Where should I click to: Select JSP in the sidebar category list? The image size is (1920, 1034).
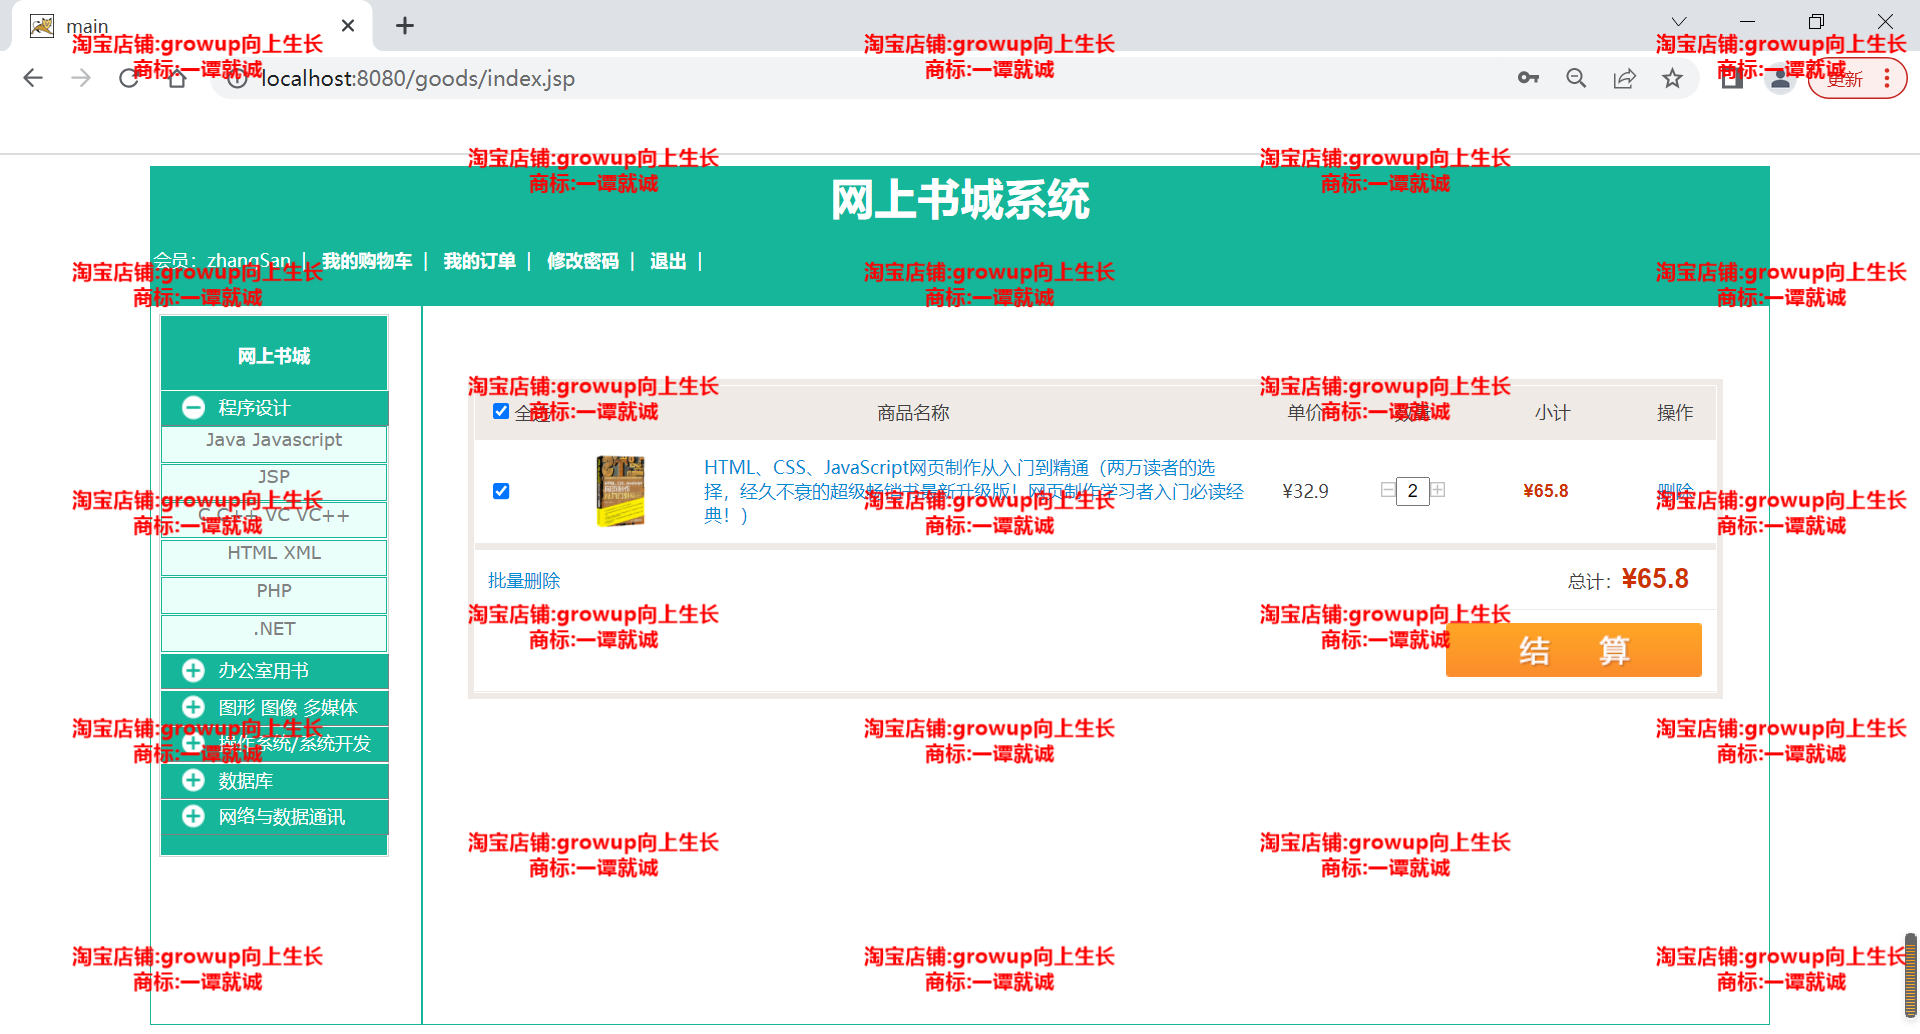point(273,477)
